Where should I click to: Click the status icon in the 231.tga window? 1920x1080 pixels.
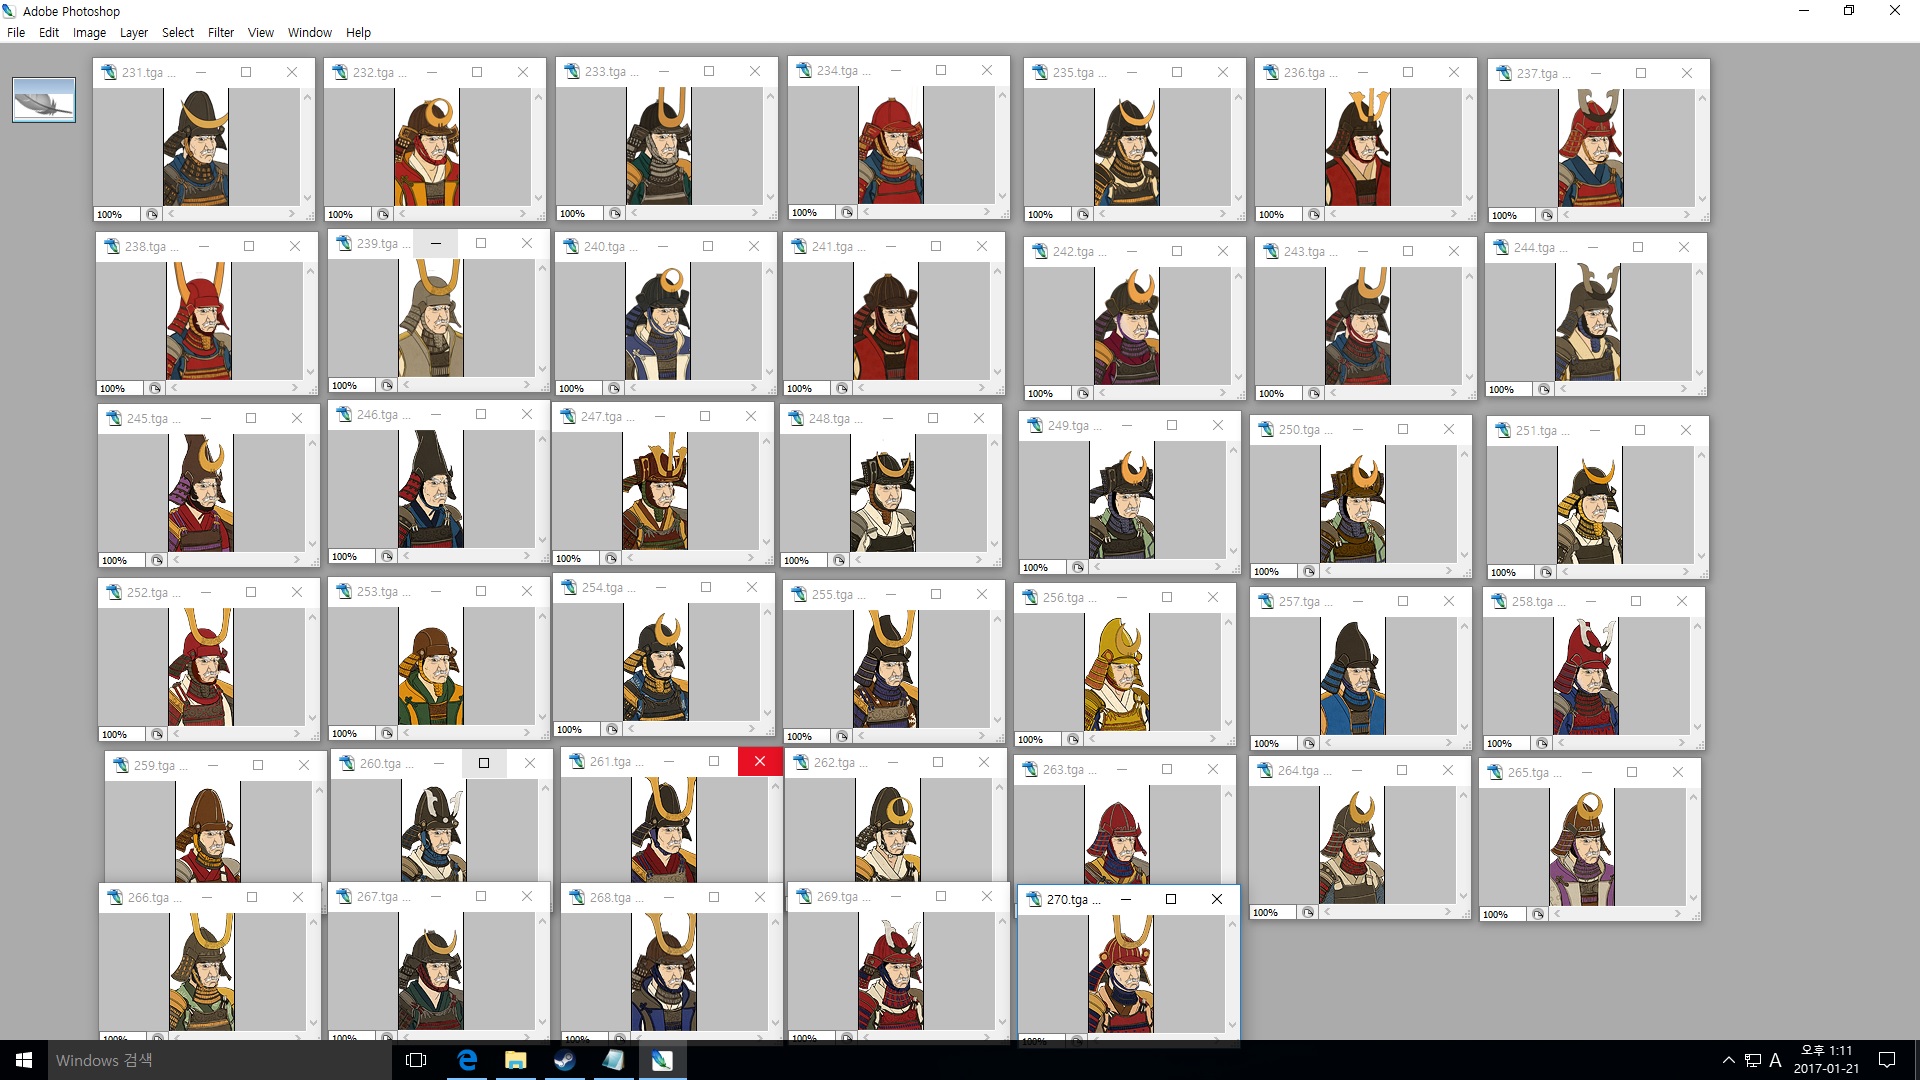[152, 214]
